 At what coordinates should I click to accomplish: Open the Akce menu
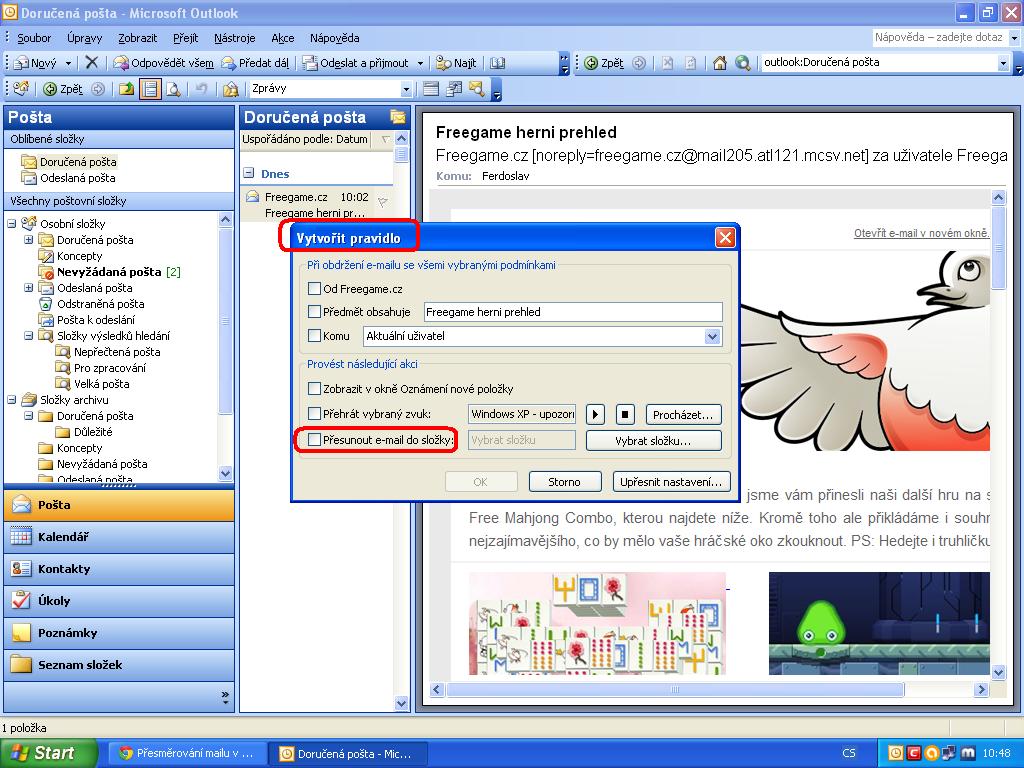coord(283,38)
